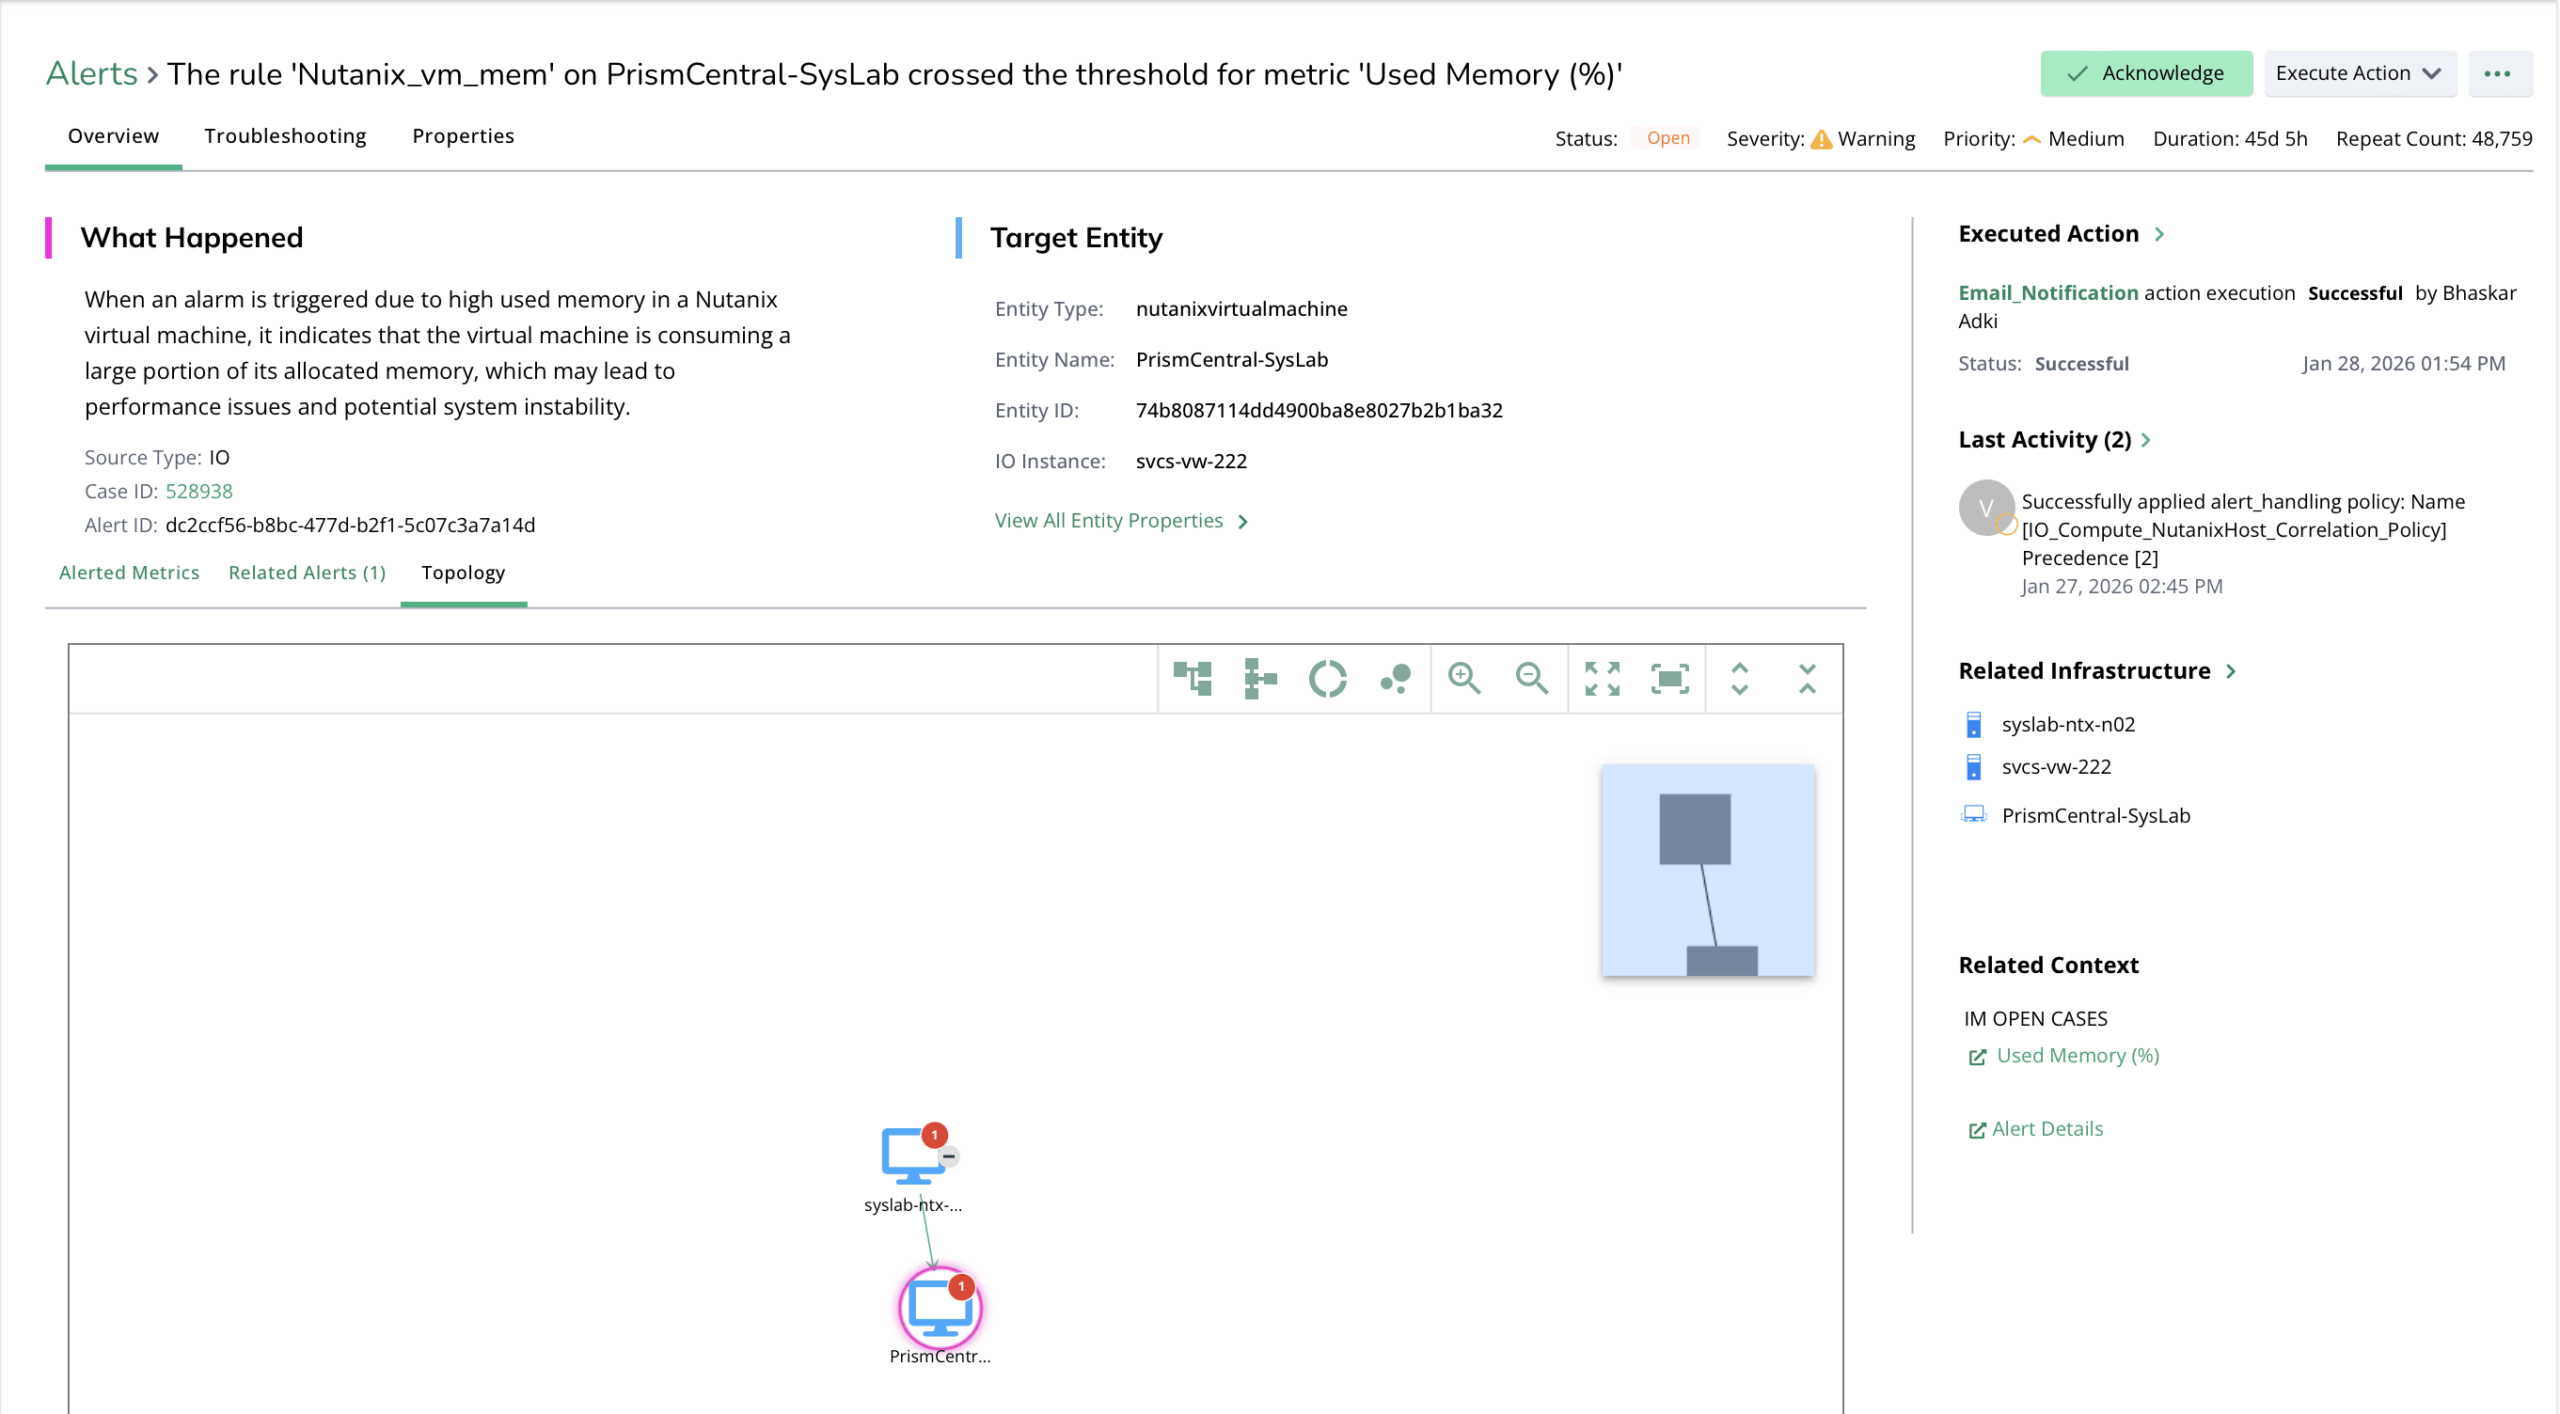This screenshot has width=2560, height=1414.
Task: Zoom in on the topology
Action: (x=1464, y=679)
